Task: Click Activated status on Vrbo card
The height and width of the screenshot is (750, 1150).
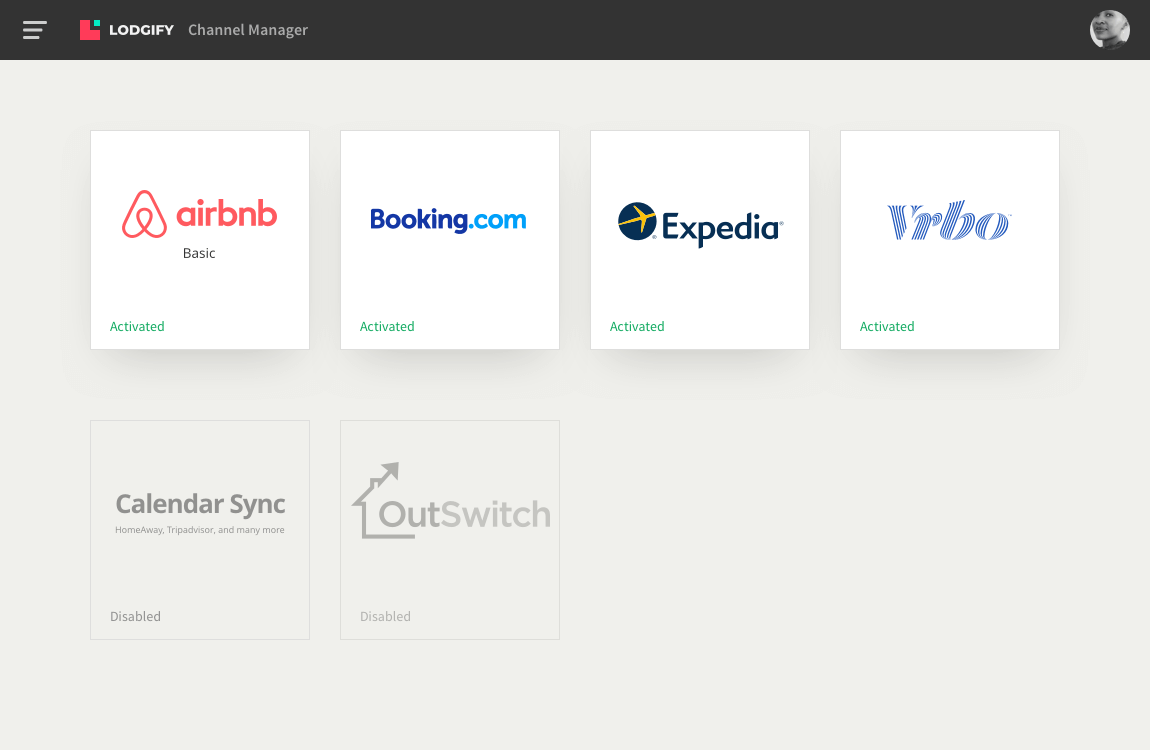Action: [x=887, y=326]
